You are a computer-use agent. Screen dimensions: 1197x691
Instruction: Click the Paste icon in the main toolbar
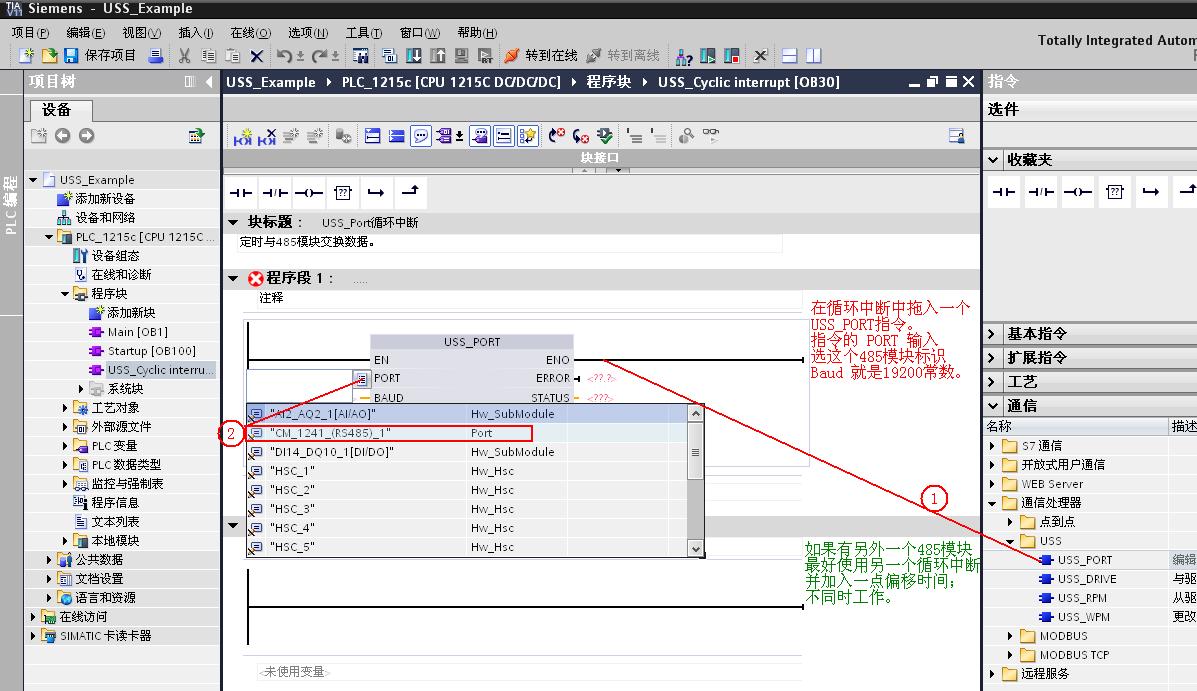point(233,56)
